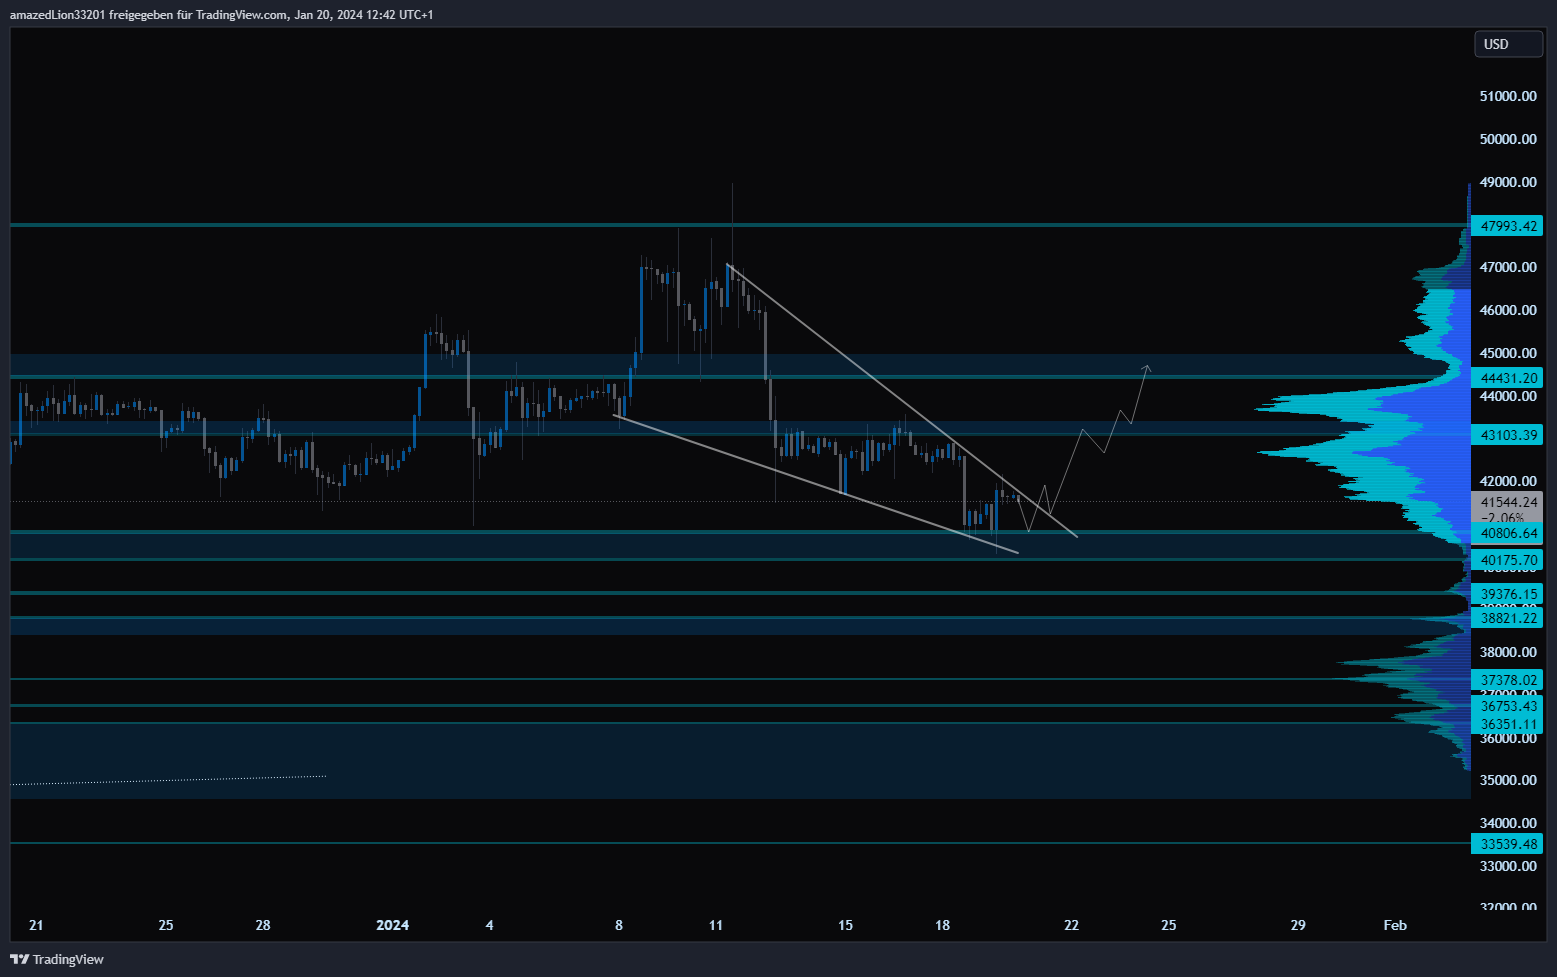Select the 33539.48 price level label
The image size is (1557, 977).
(1508, 844)
